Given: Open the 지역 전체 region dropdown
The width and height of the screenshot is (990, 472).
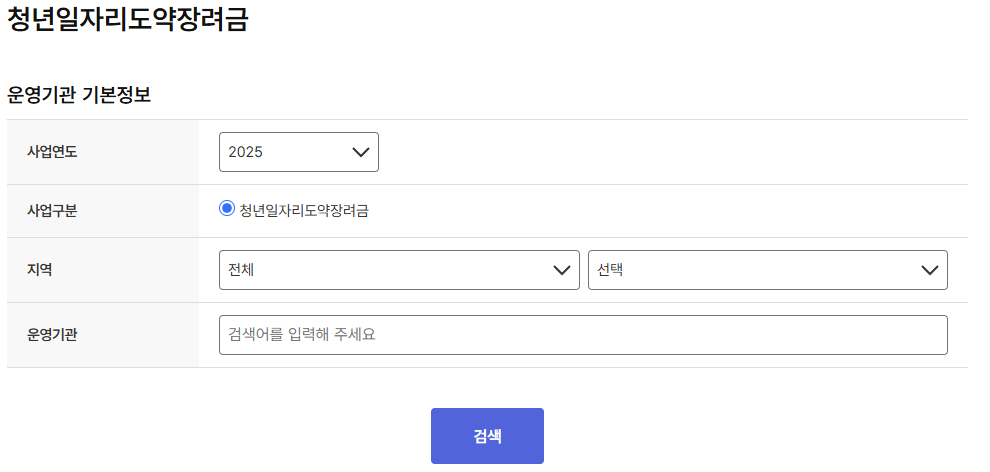Looking at the screenshot, I should click(399, 270).
